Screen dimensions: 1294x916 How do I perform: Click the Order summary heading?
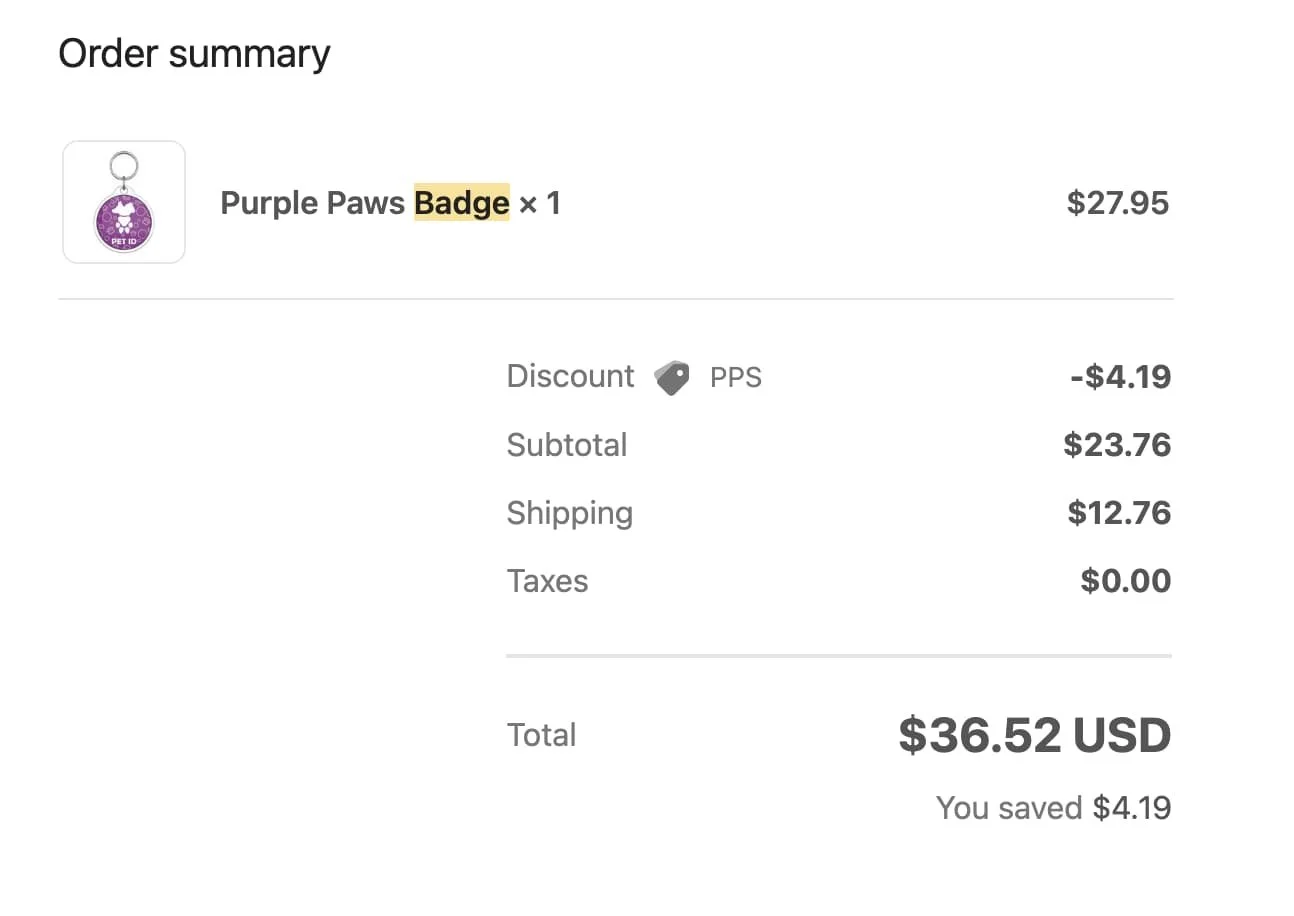(194, 53)
